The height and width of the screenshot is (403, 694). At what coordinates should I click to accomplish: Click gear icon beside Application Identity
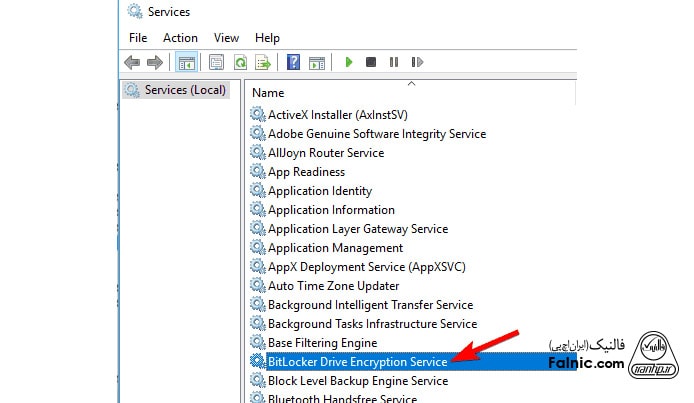pyautogui.click(x=257, y=191)
